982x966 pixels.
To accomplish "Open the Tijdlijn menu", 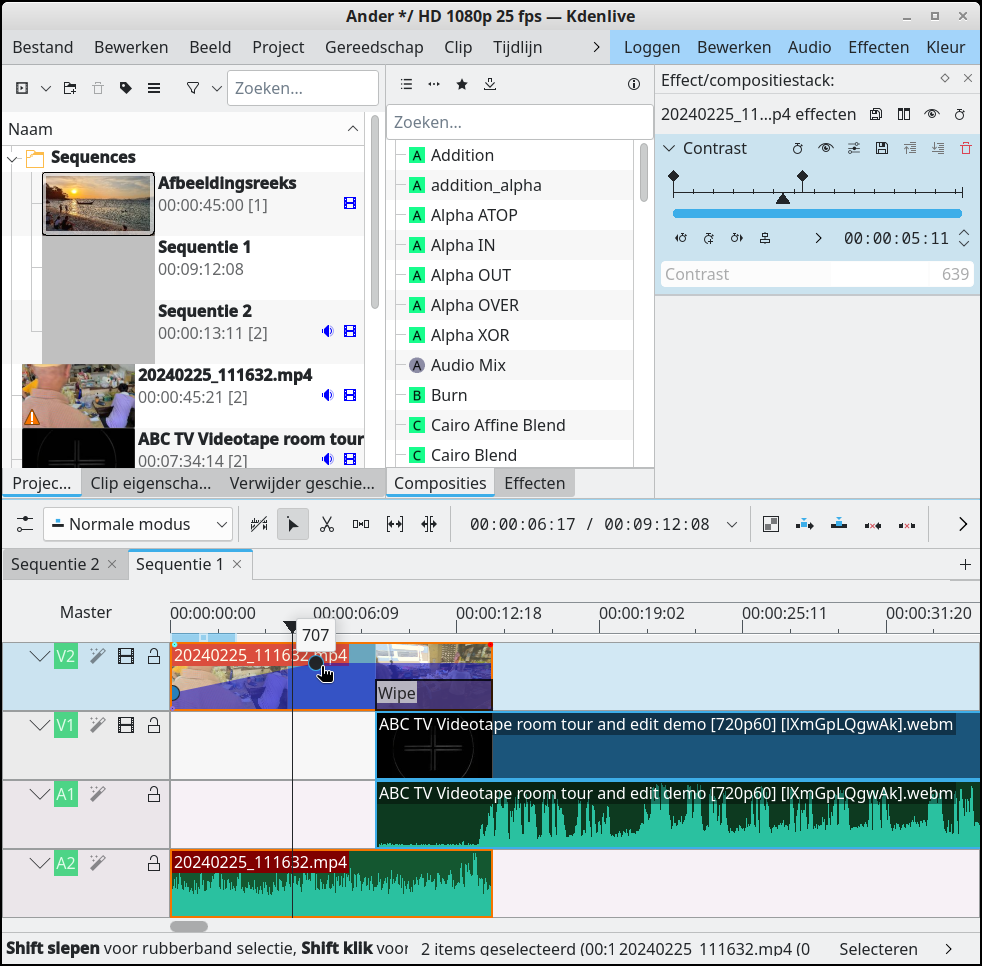I will tap(517, 48).
